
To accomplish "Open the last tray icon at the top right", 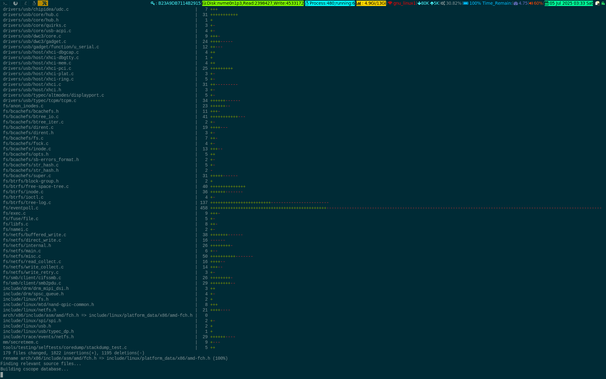I will pyautogui.click(x=603, y=3).
